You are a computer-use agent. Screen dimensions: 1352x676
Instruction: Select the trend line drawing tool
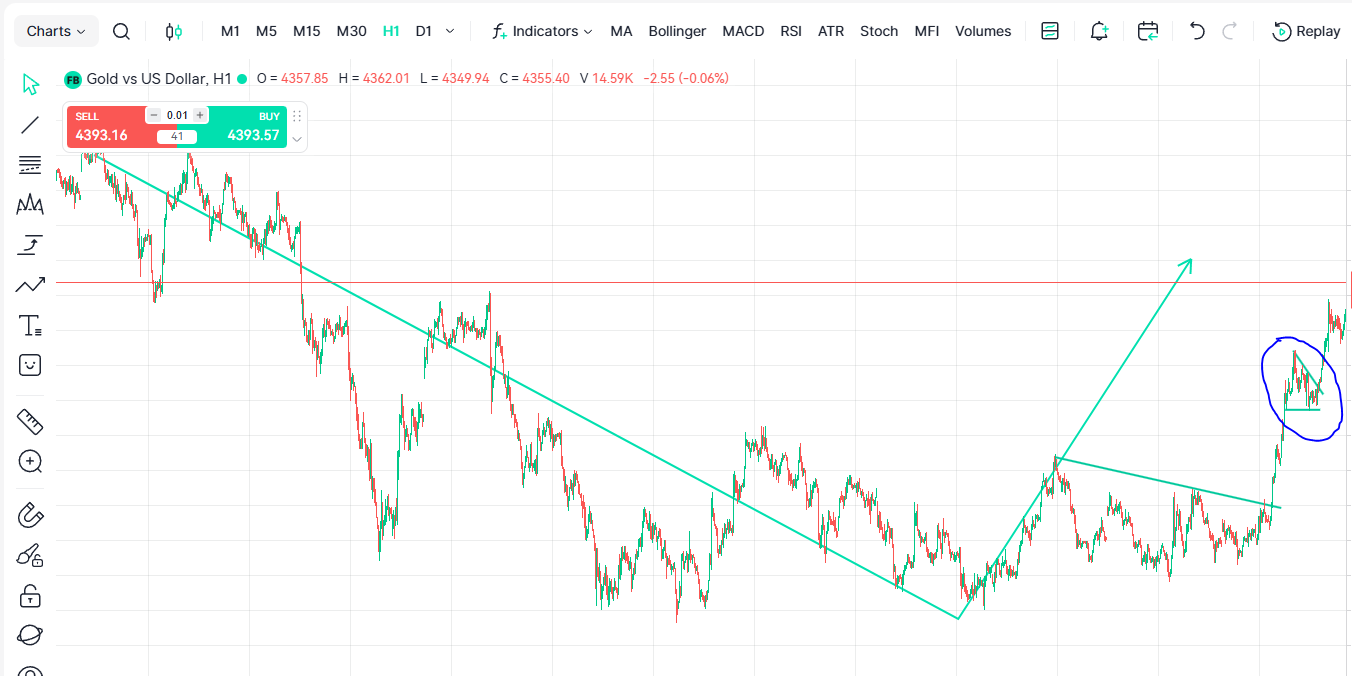pyautogui.click(x=30, y=125)
